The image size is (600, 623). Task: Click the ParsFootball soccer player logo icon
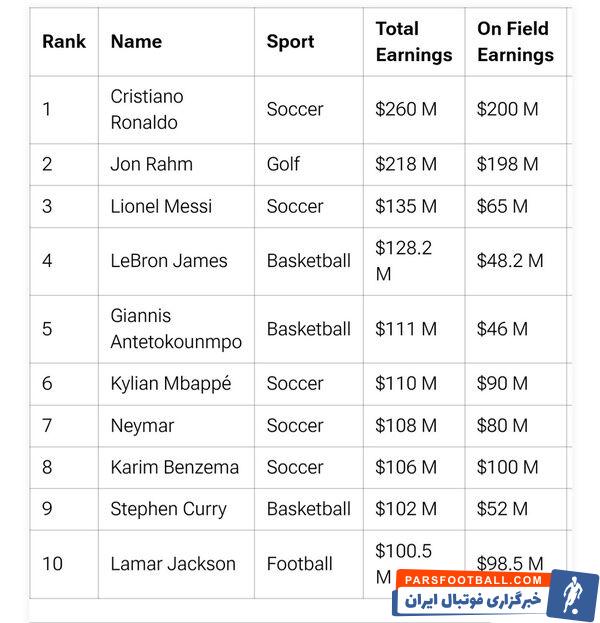[x=576, y=594]
